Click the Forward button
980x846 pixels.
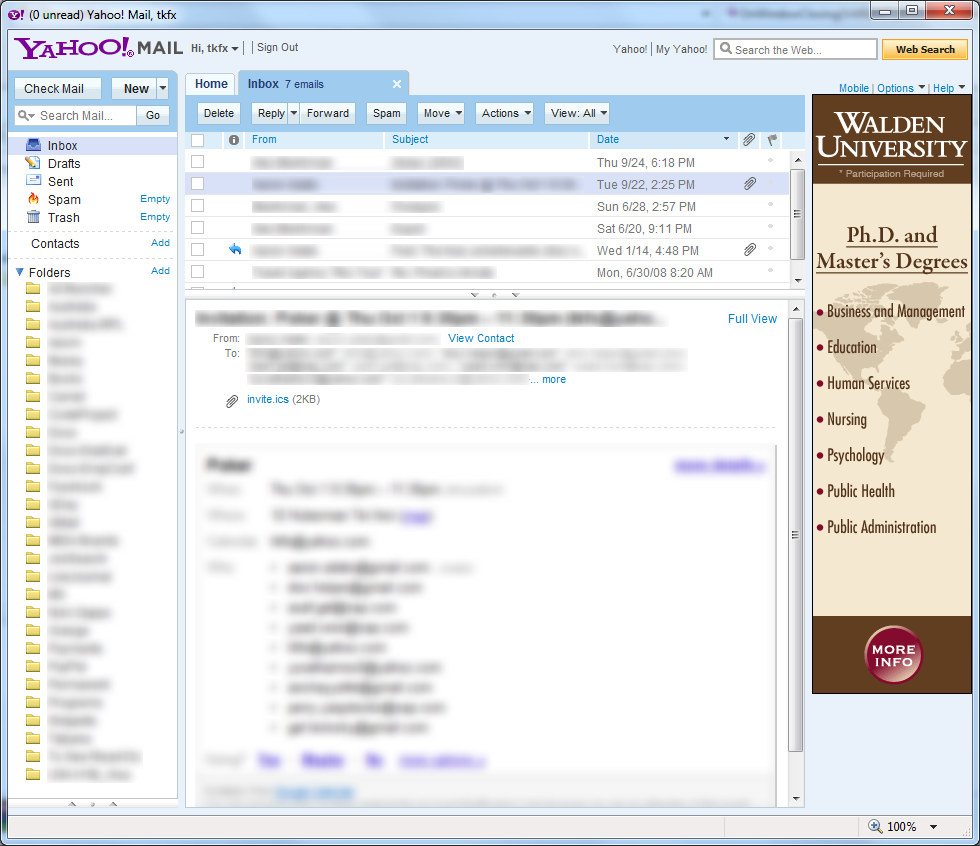pyautogui.click(x=328, y=113)
